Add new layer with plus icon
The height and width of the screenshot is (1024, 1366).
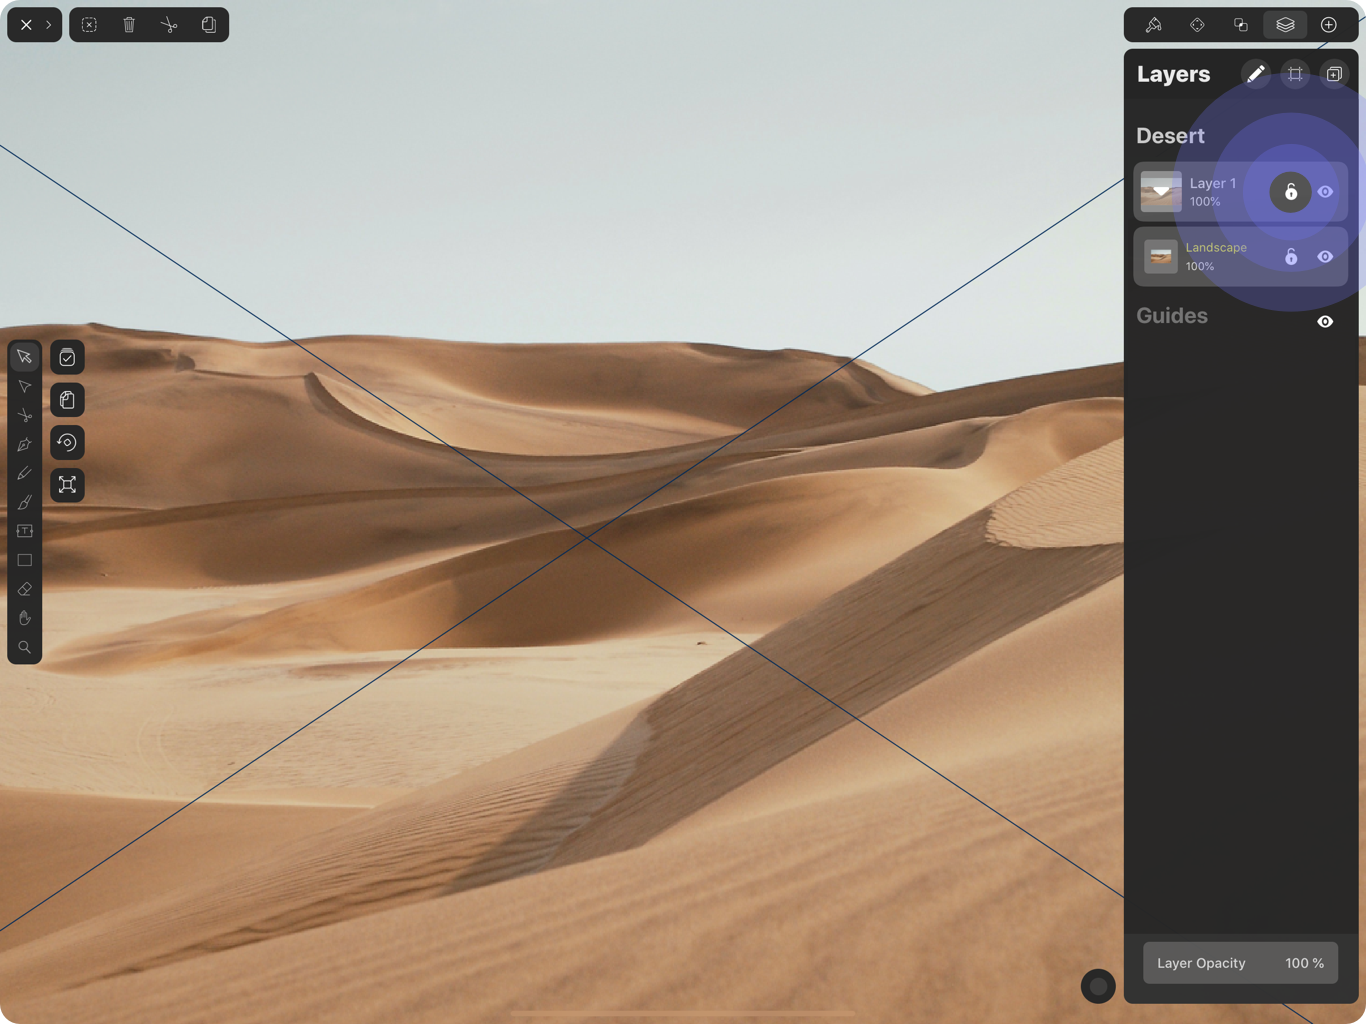1334,74
